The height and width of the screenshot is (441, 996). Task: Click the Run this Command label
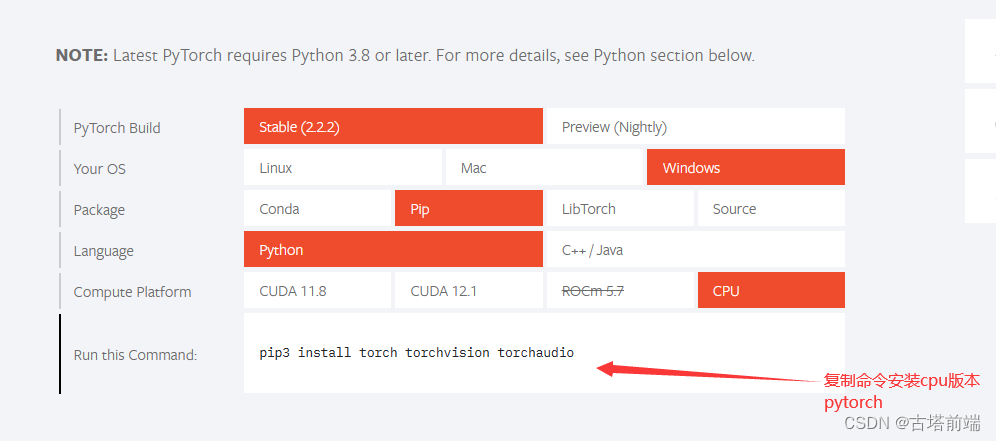pos(135,355)
